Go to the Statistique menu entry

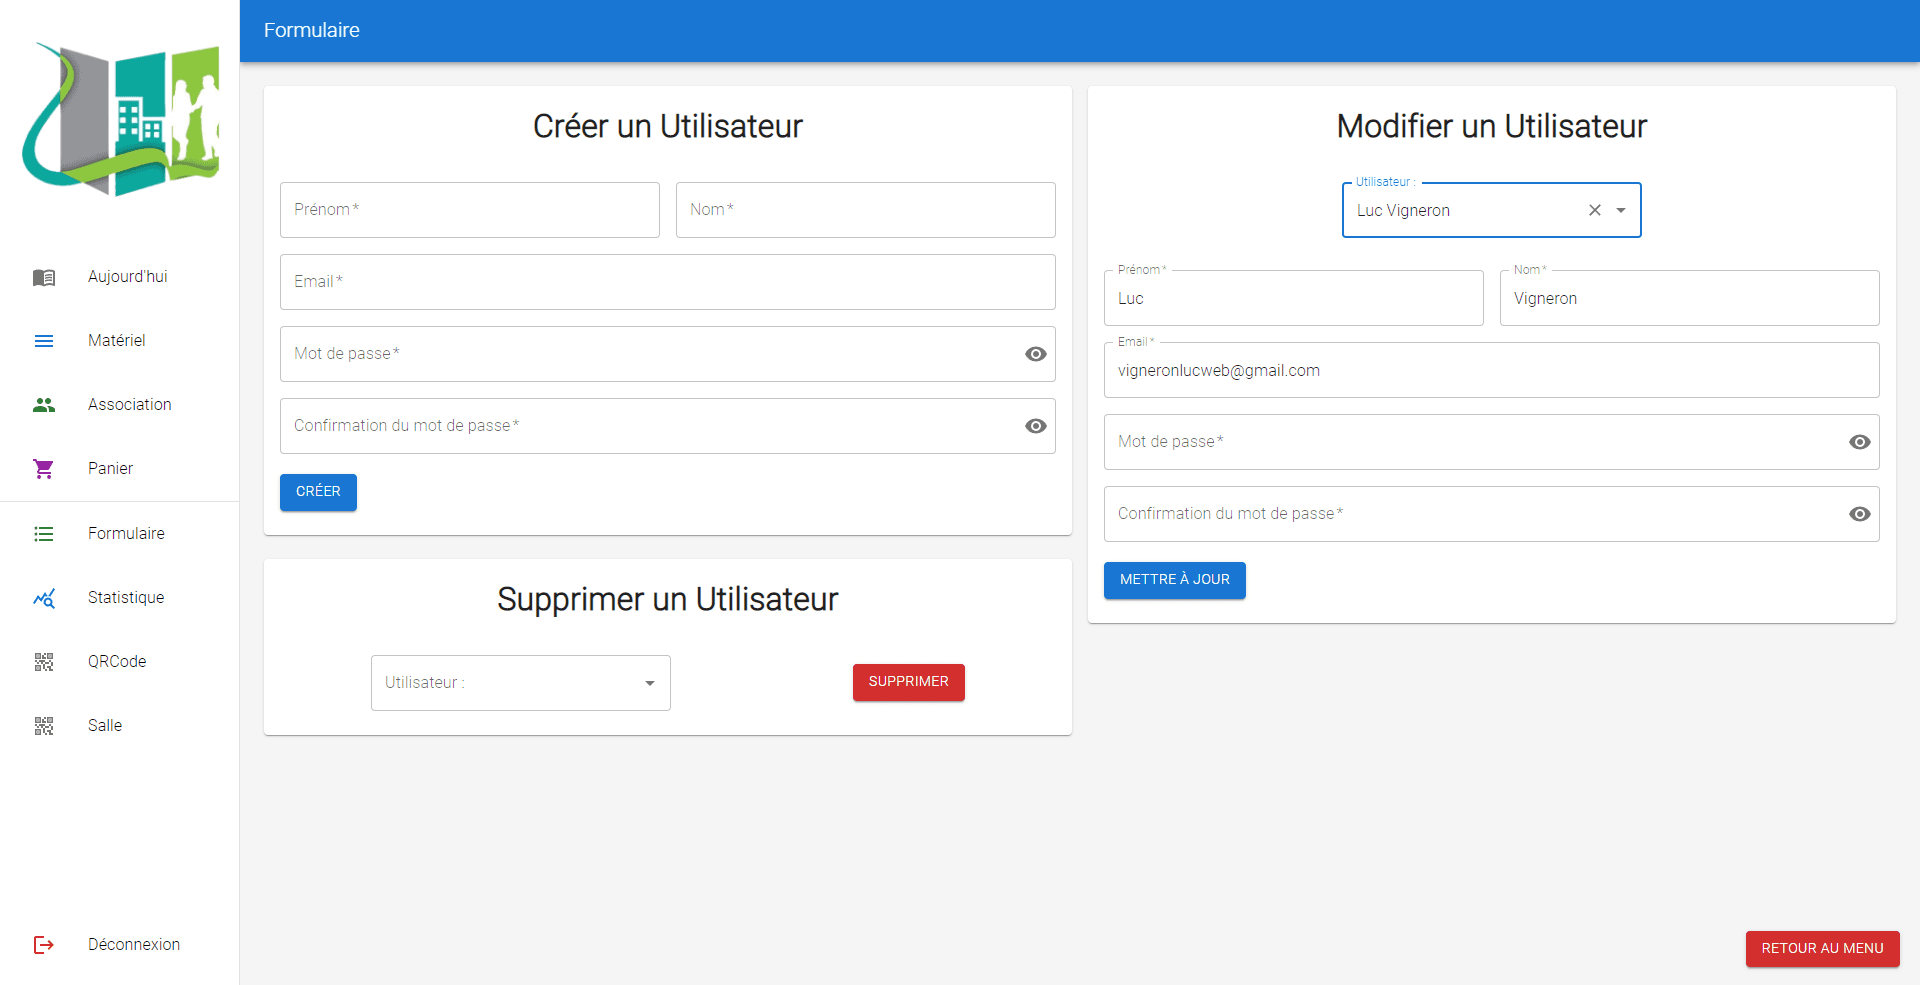pyautogui.click(x=126, y=598)
